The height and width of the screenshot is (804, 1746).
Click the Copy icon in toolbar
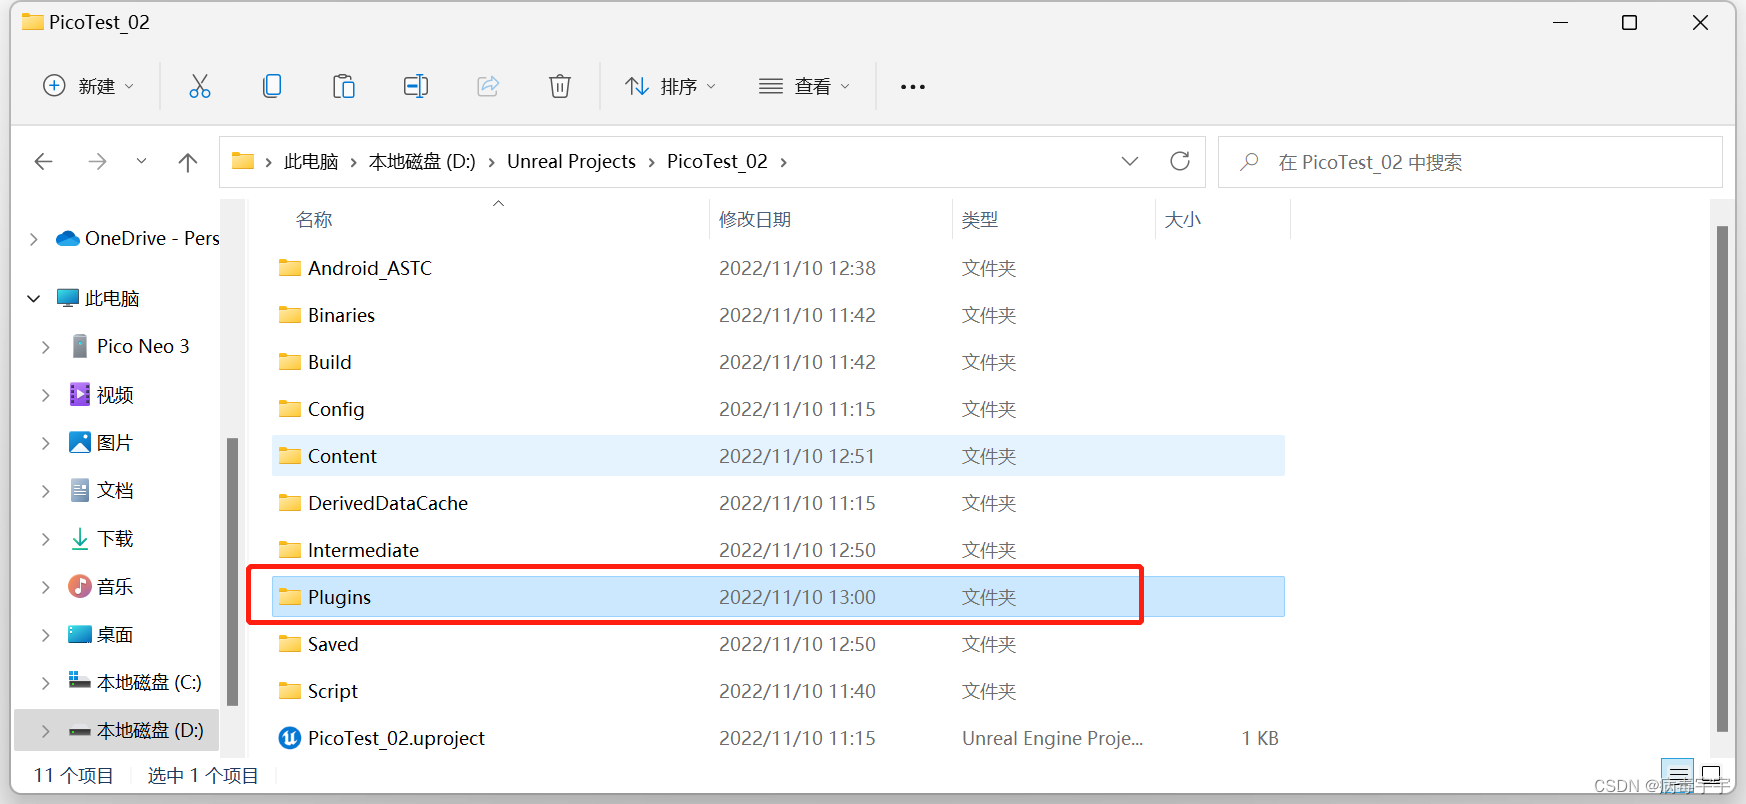click(272, 86)
